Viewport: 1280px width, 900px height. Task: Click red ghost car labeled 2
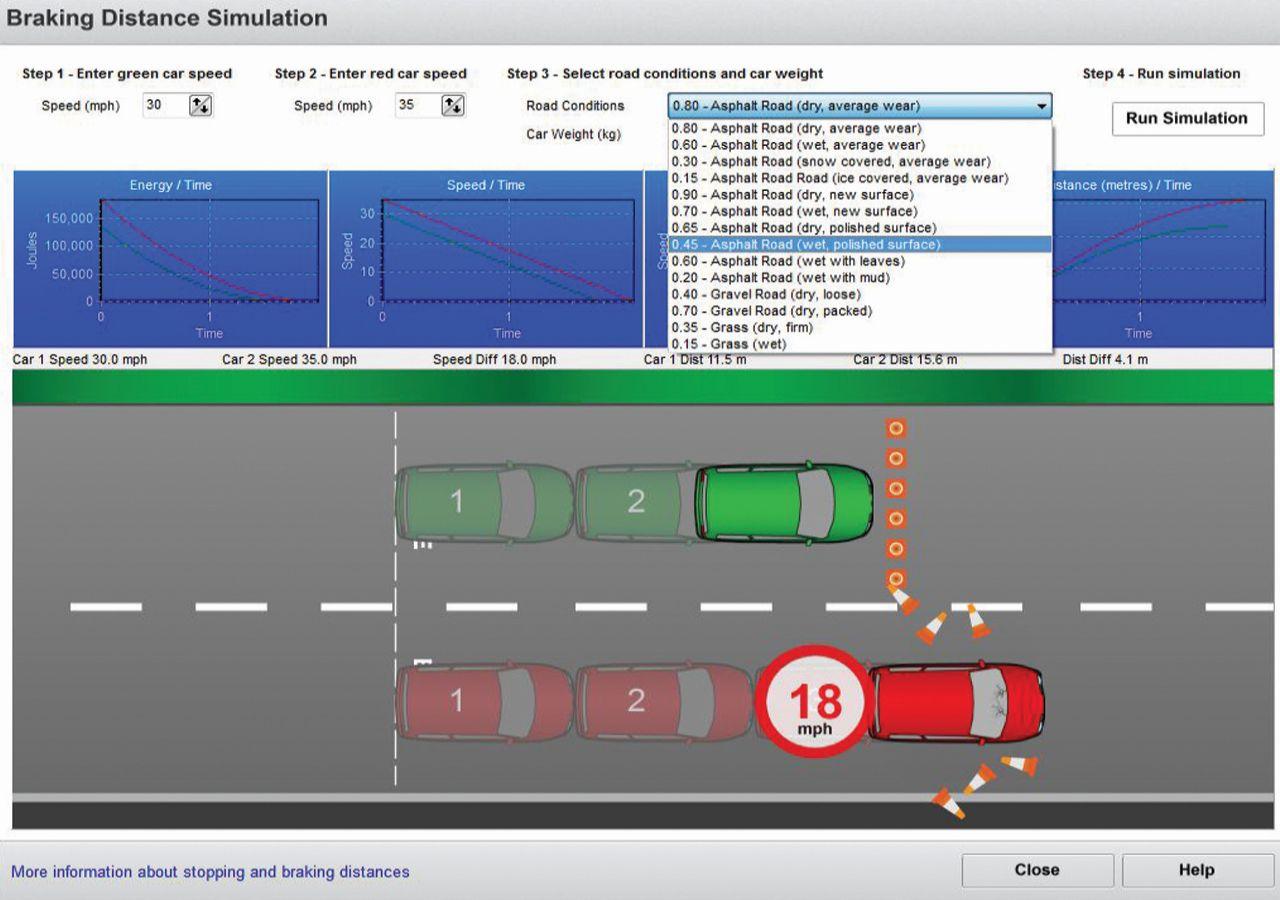tap(664, 701)
